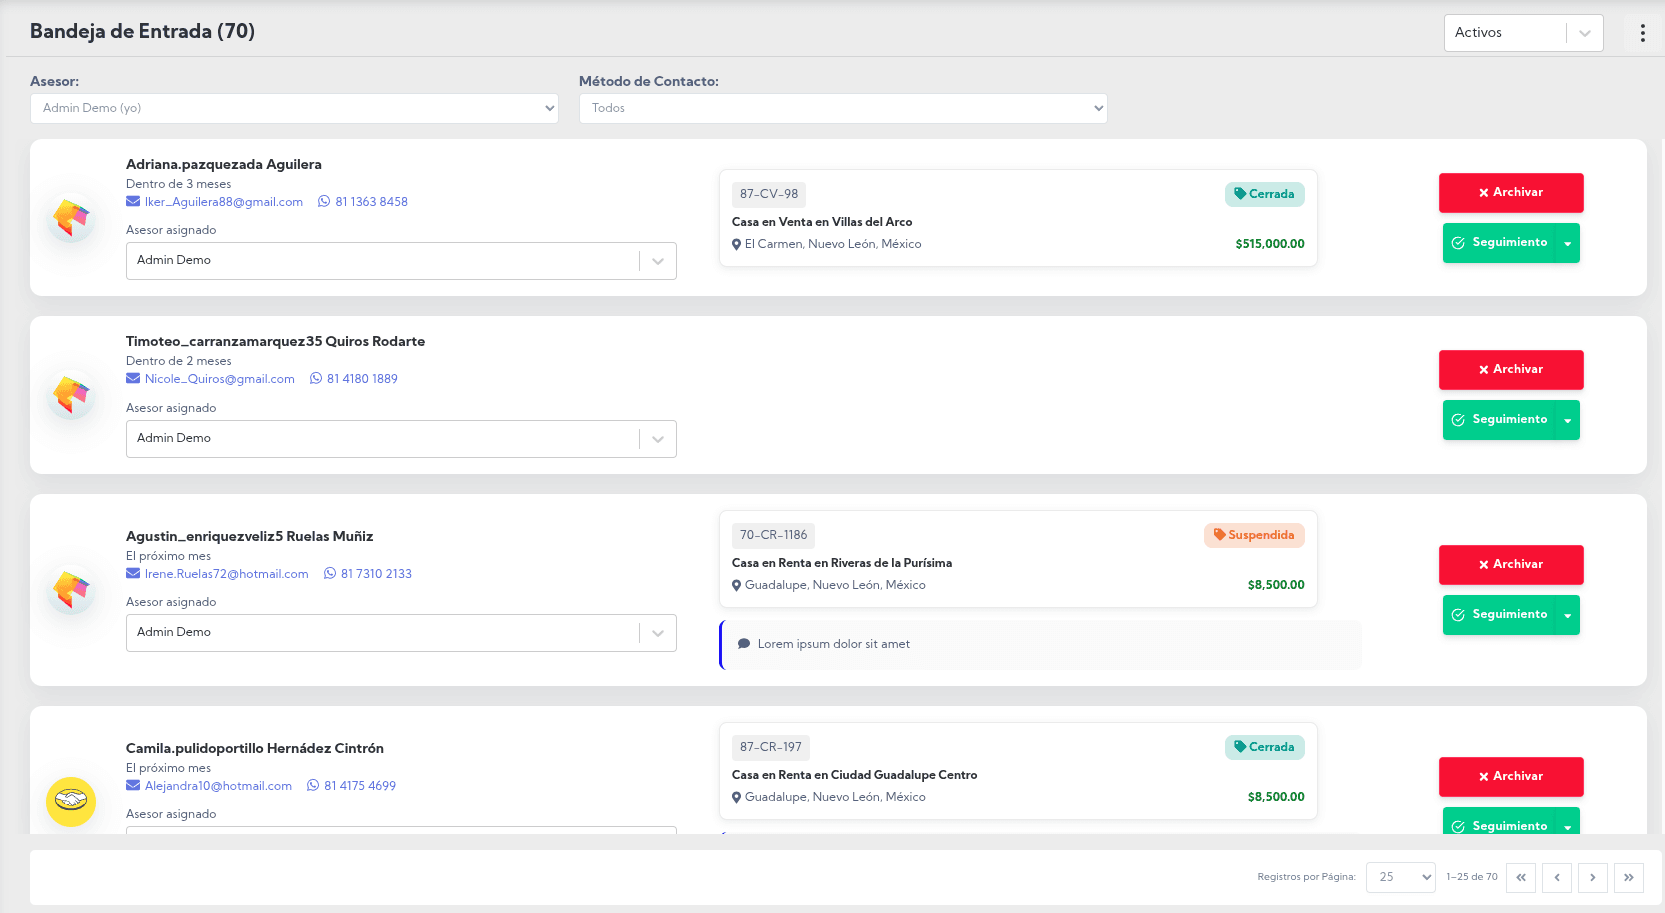
Task: Click Camila's yellow handshake avatar
Action: click(x=71, y=801)
